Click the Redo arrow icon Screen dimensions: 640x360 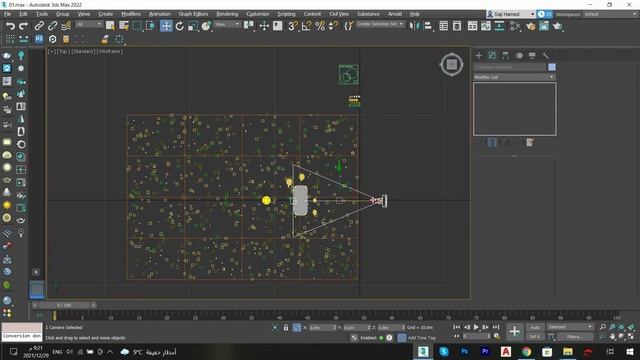click(x=24, y=27)
